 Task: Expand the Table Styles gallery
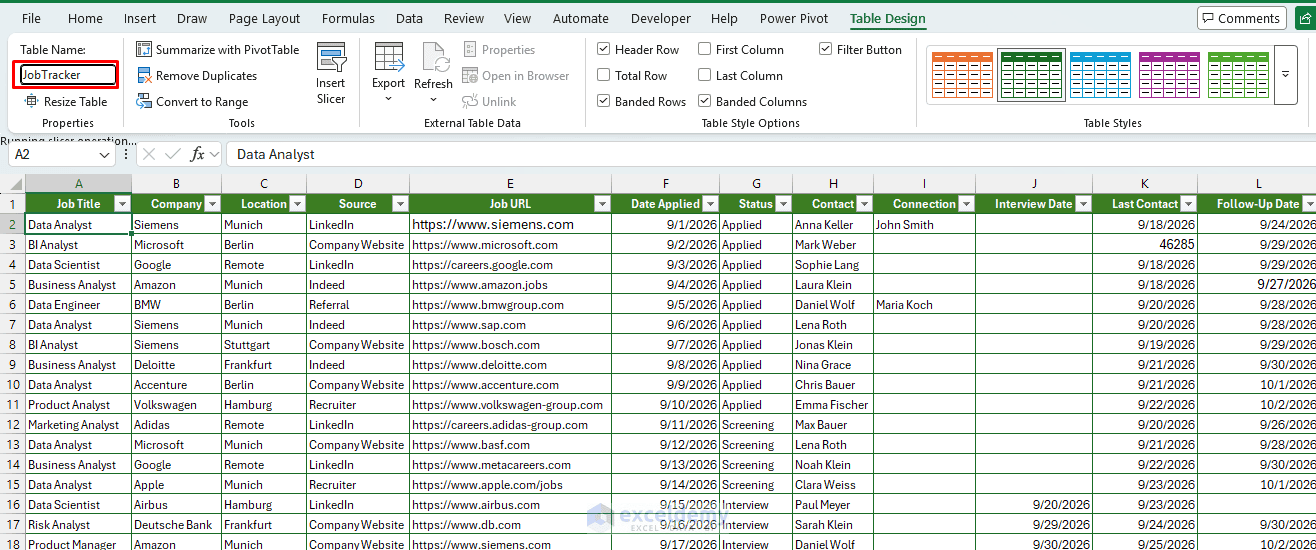pos(1286,75)
